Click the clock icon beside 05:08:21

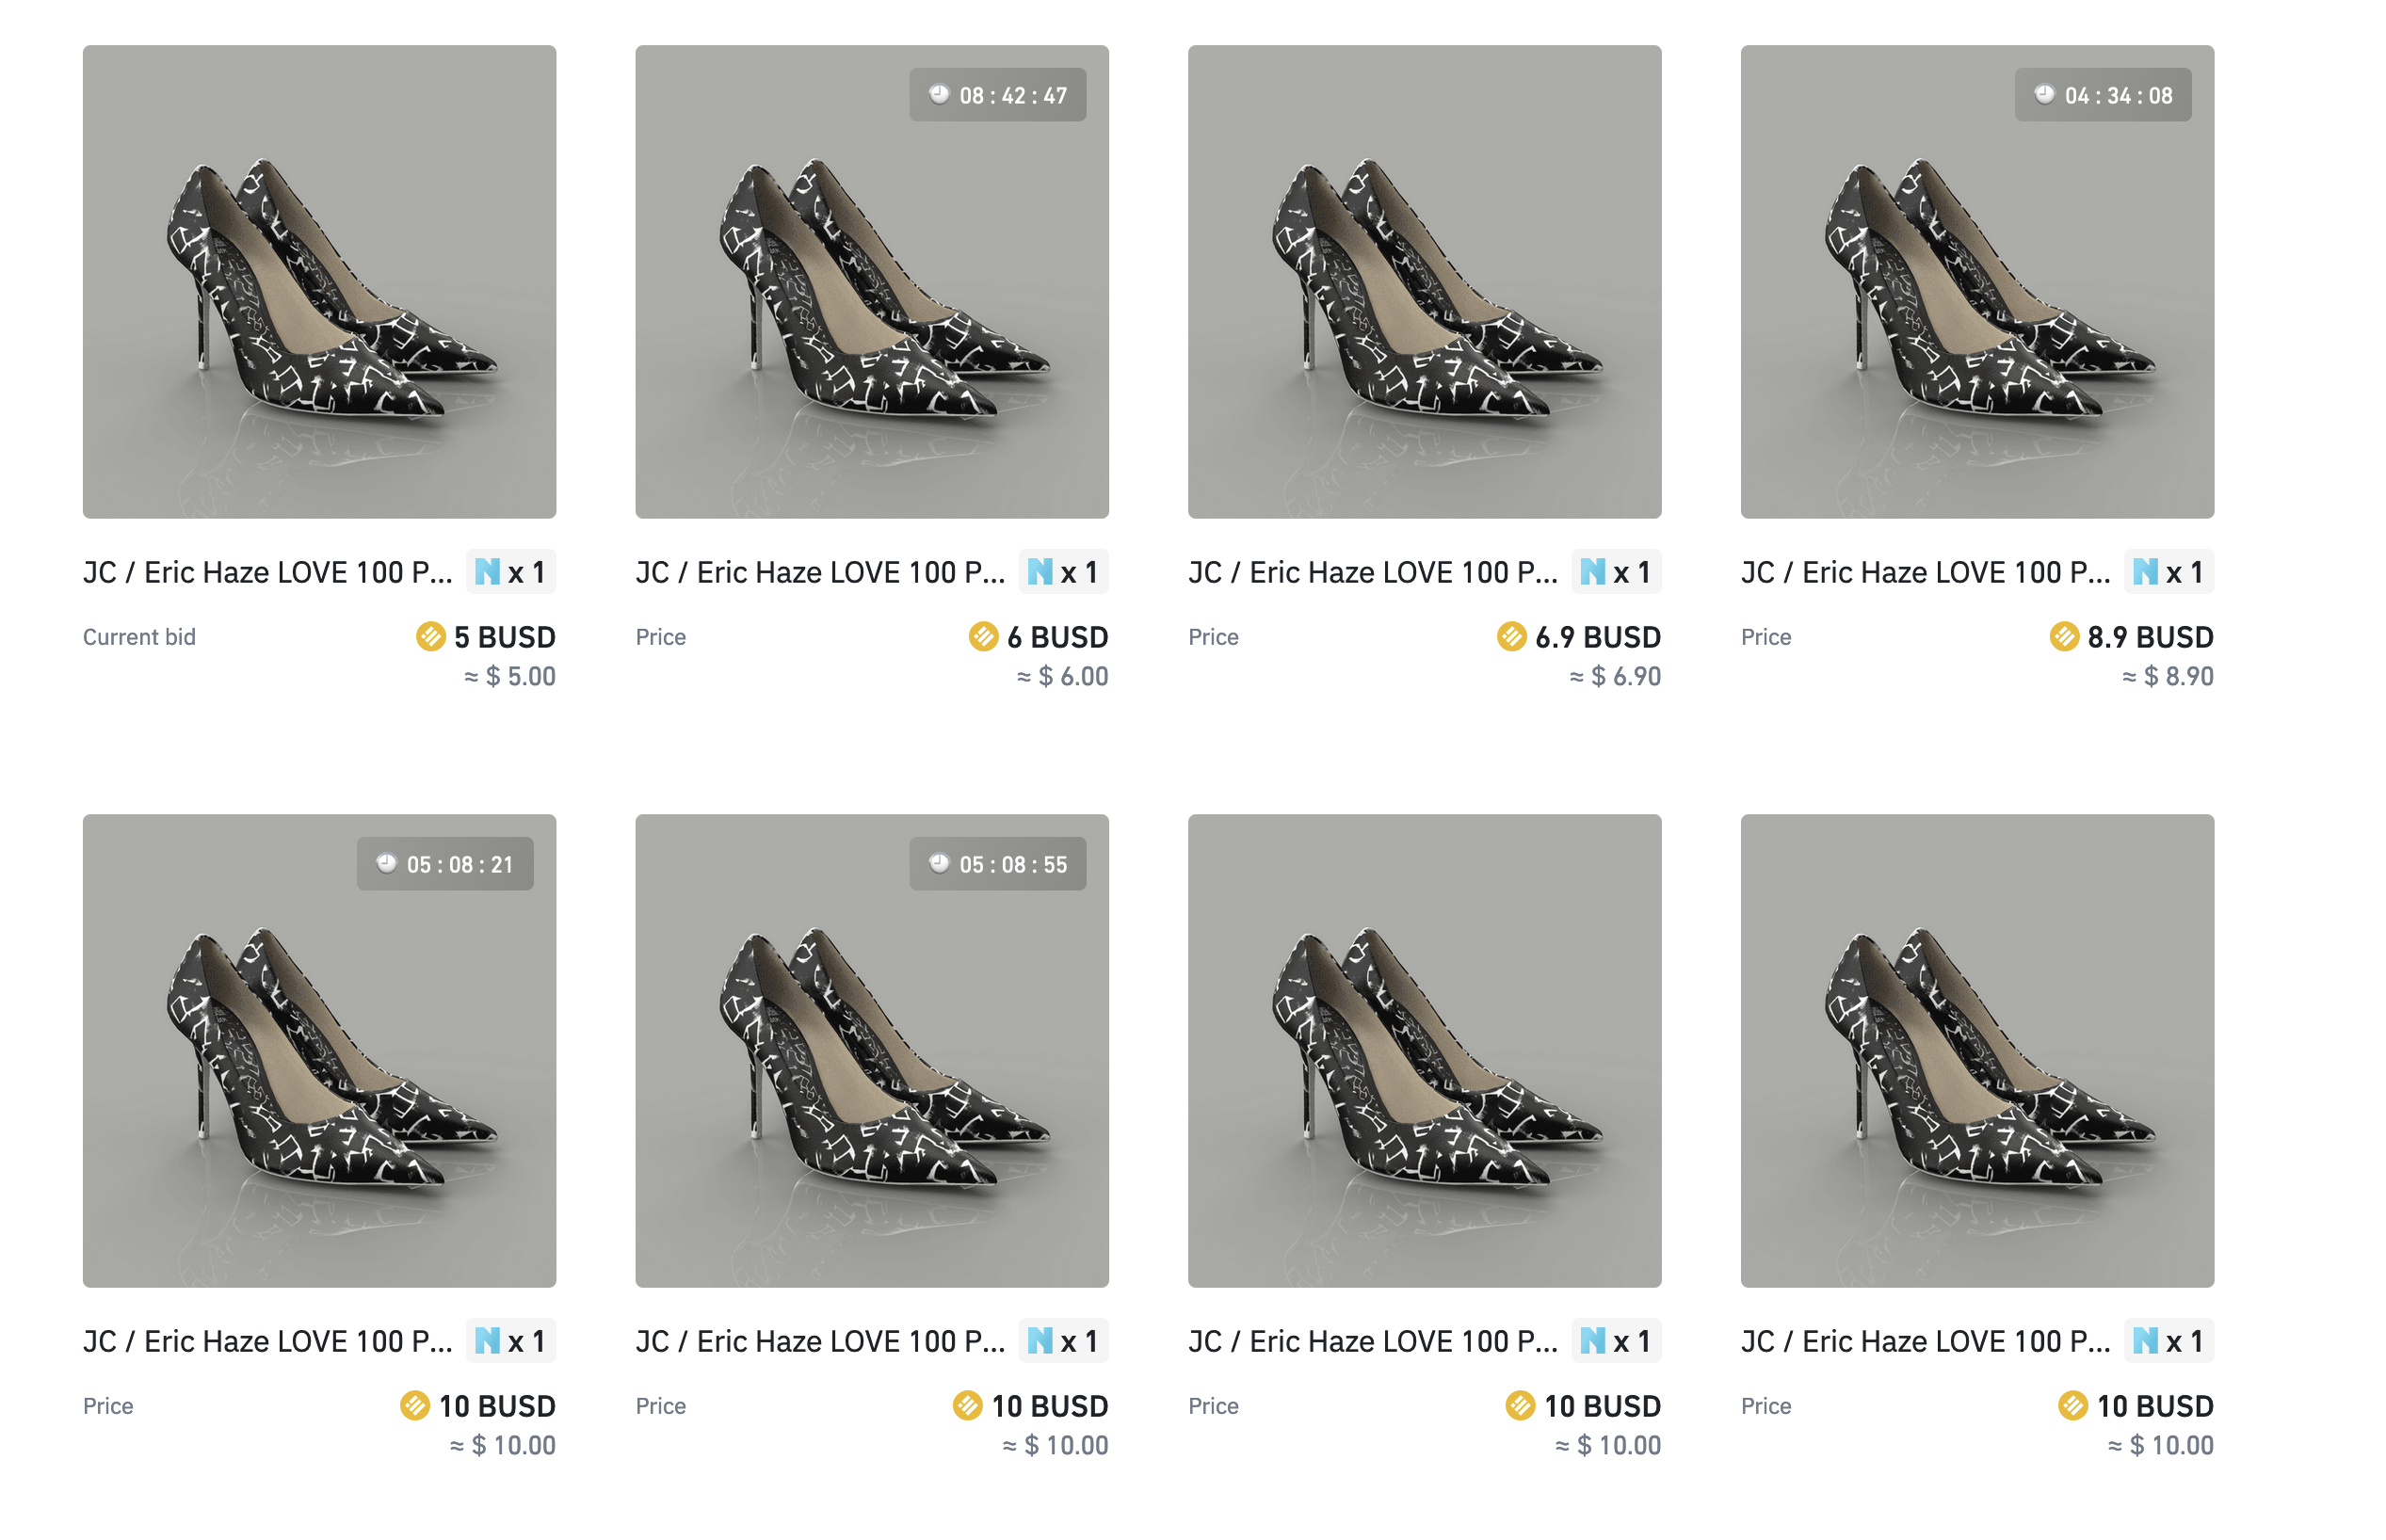click(x=386, y=863)
